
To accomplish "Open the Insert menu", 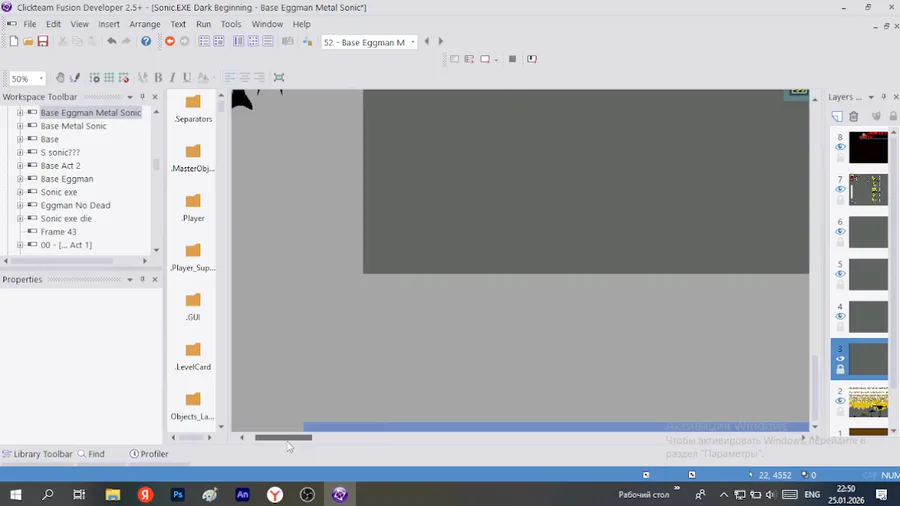I will coord(108,24).
